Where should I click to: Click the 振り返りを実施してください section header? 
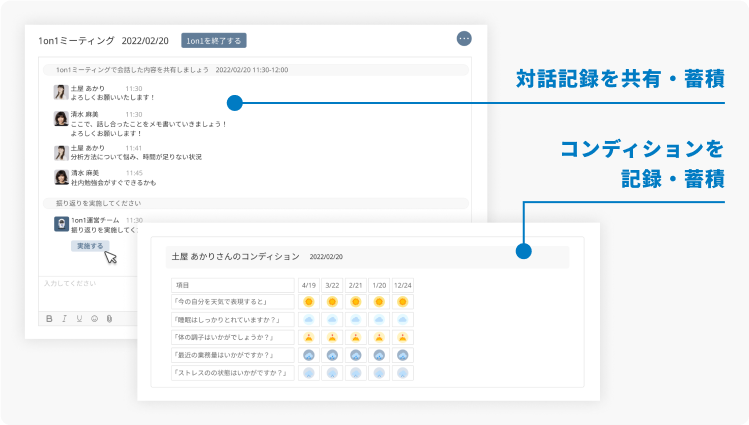coord(100,203)
